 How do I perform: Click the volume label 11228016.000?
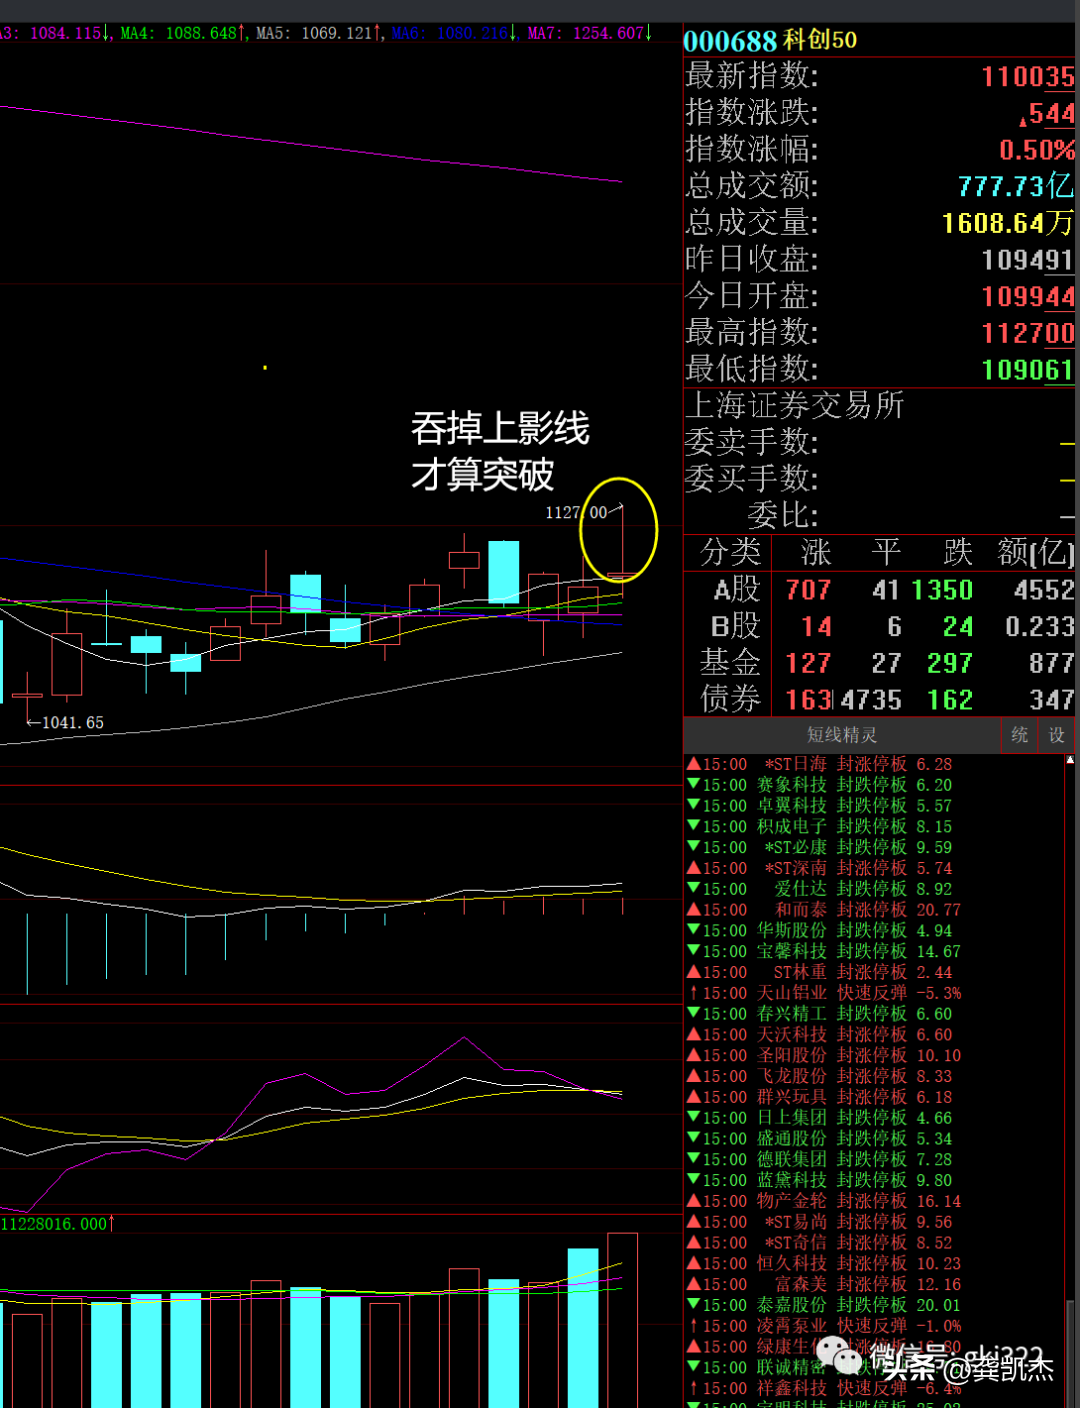point(57,1224)
